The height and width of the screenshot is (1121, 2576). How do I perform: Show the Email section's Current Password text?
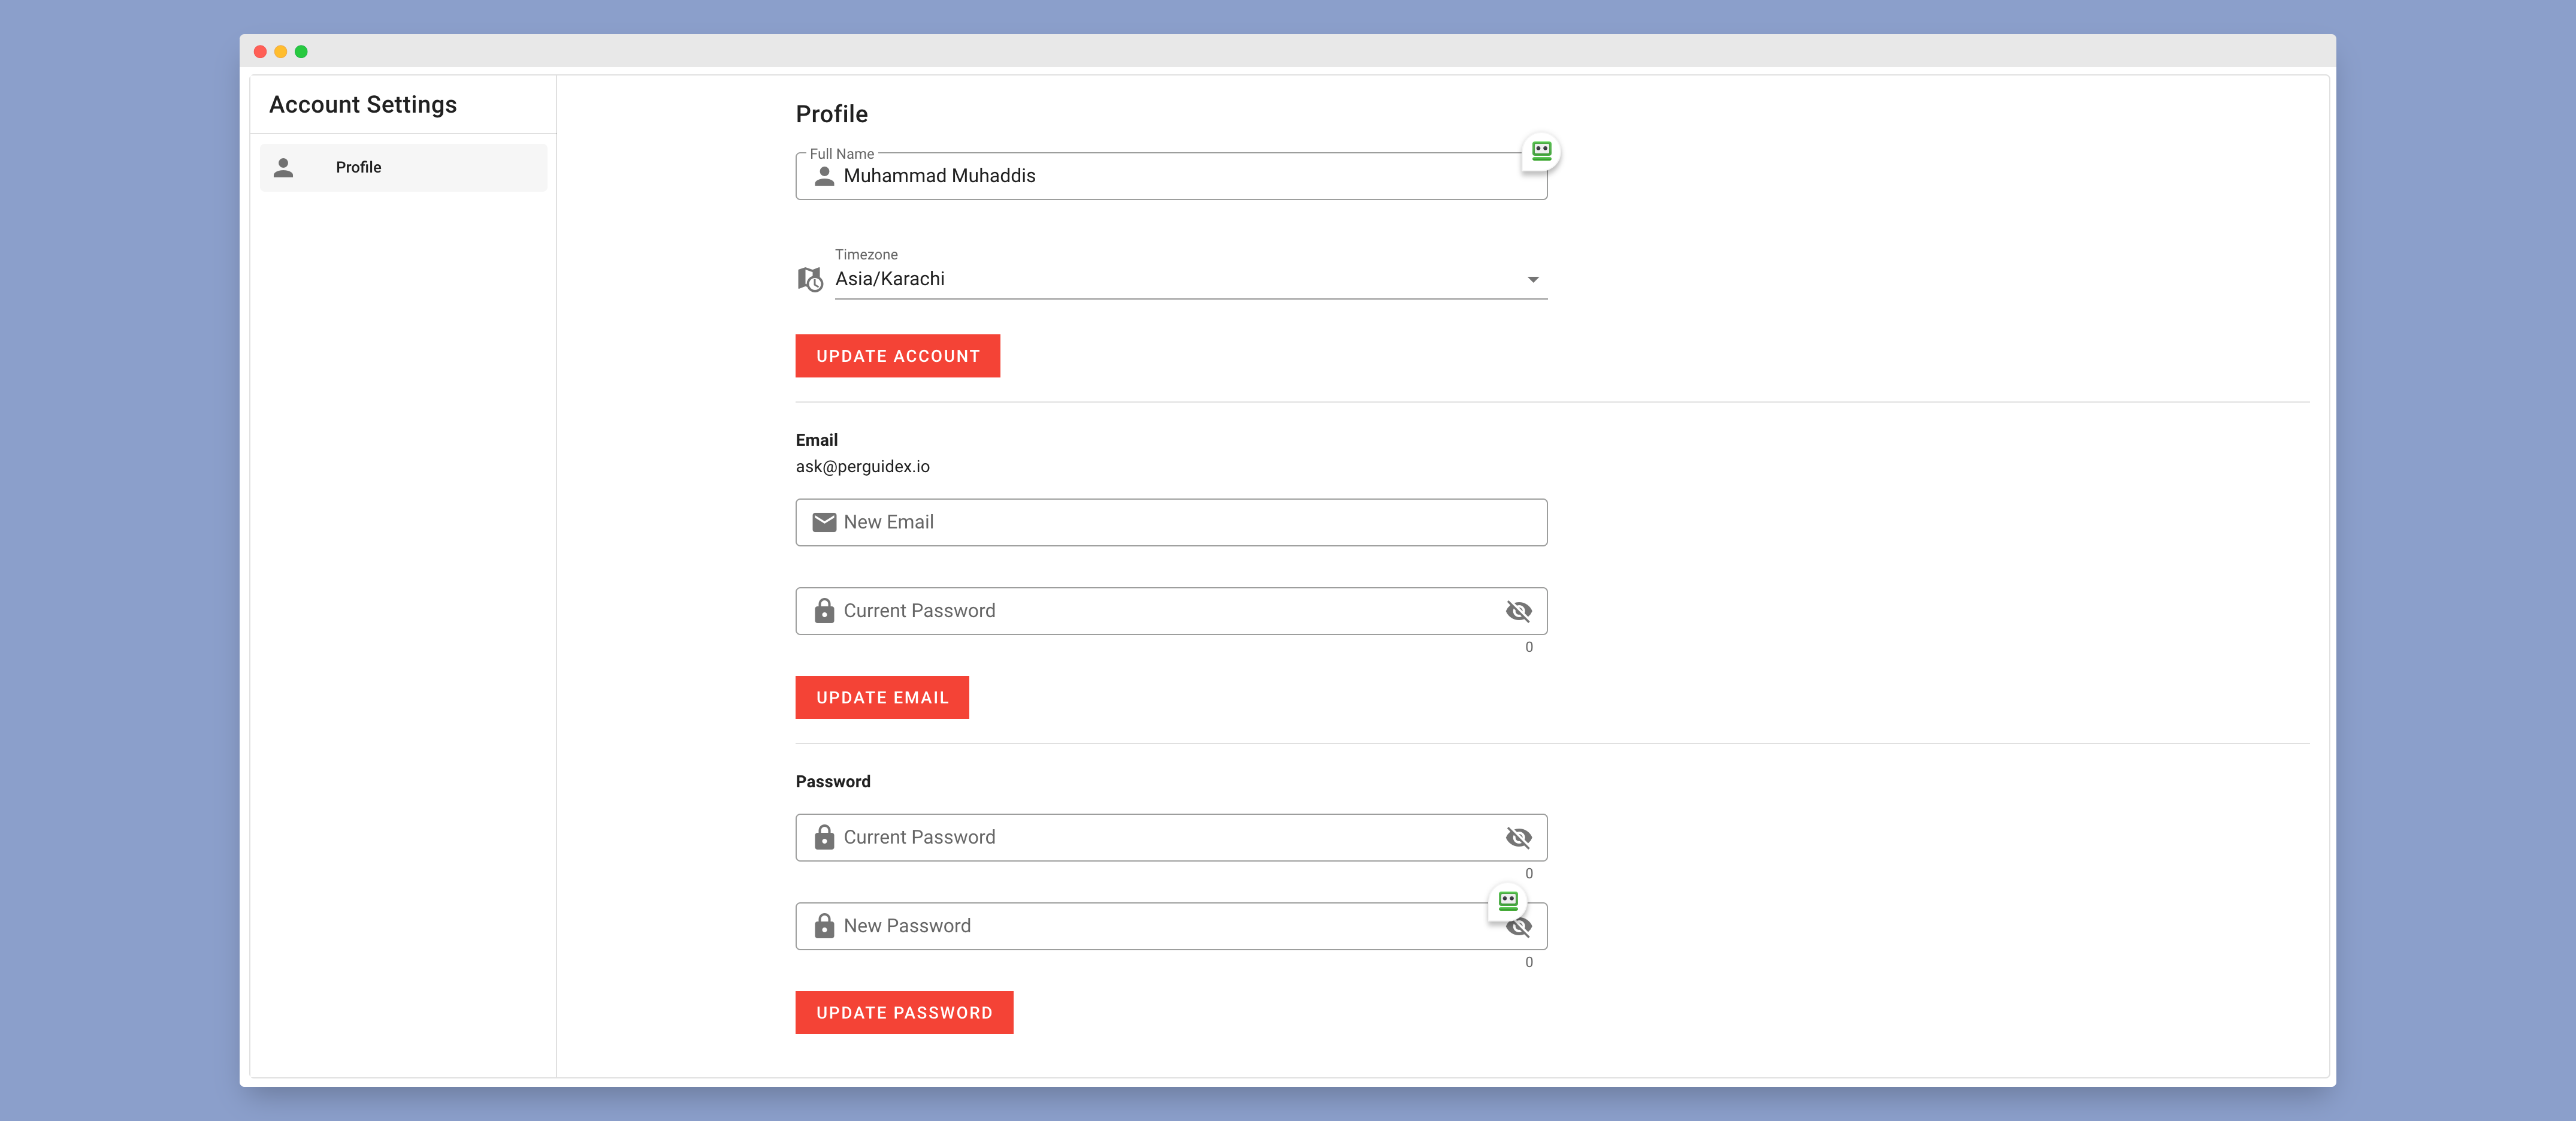[x=1518, y=611]
